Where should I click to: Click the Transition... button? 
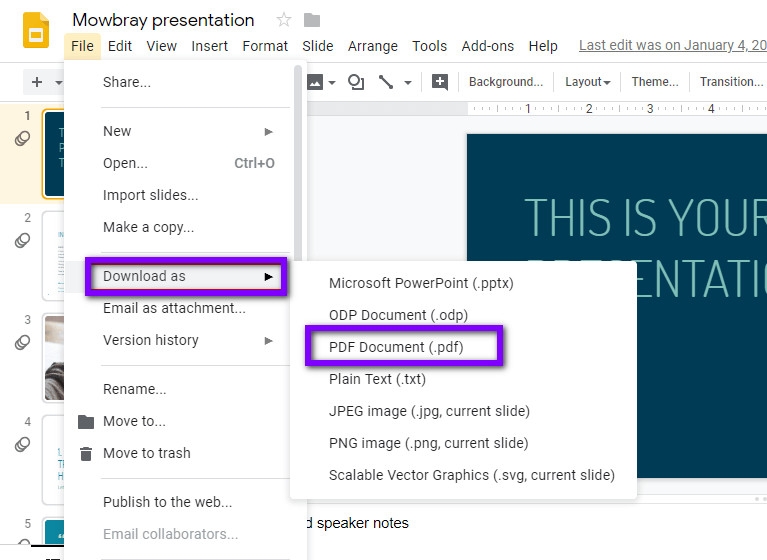pos(731,82)
